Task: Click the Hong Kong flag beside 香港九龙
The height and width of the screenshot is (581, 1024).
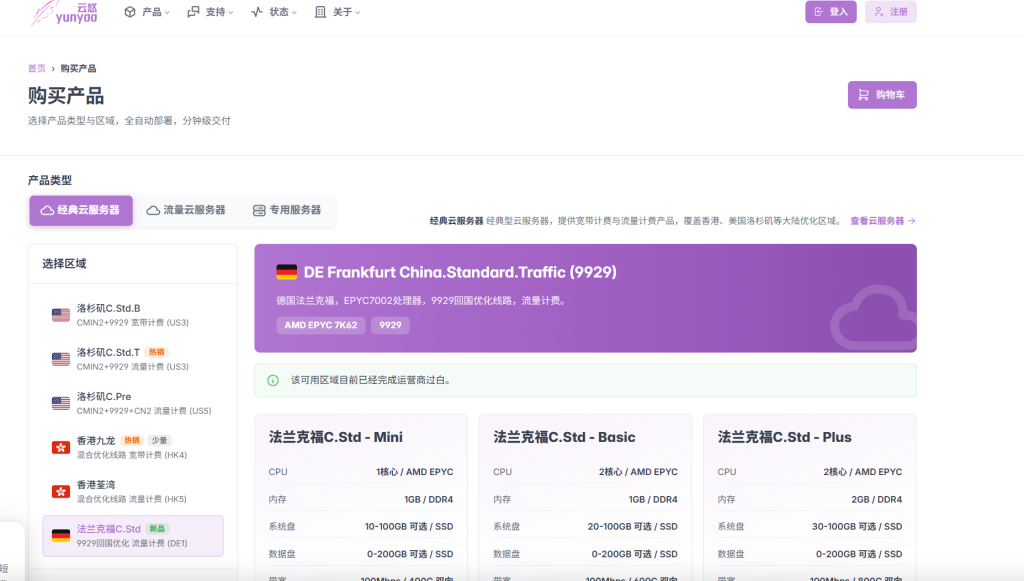Action: pos(61,447)
